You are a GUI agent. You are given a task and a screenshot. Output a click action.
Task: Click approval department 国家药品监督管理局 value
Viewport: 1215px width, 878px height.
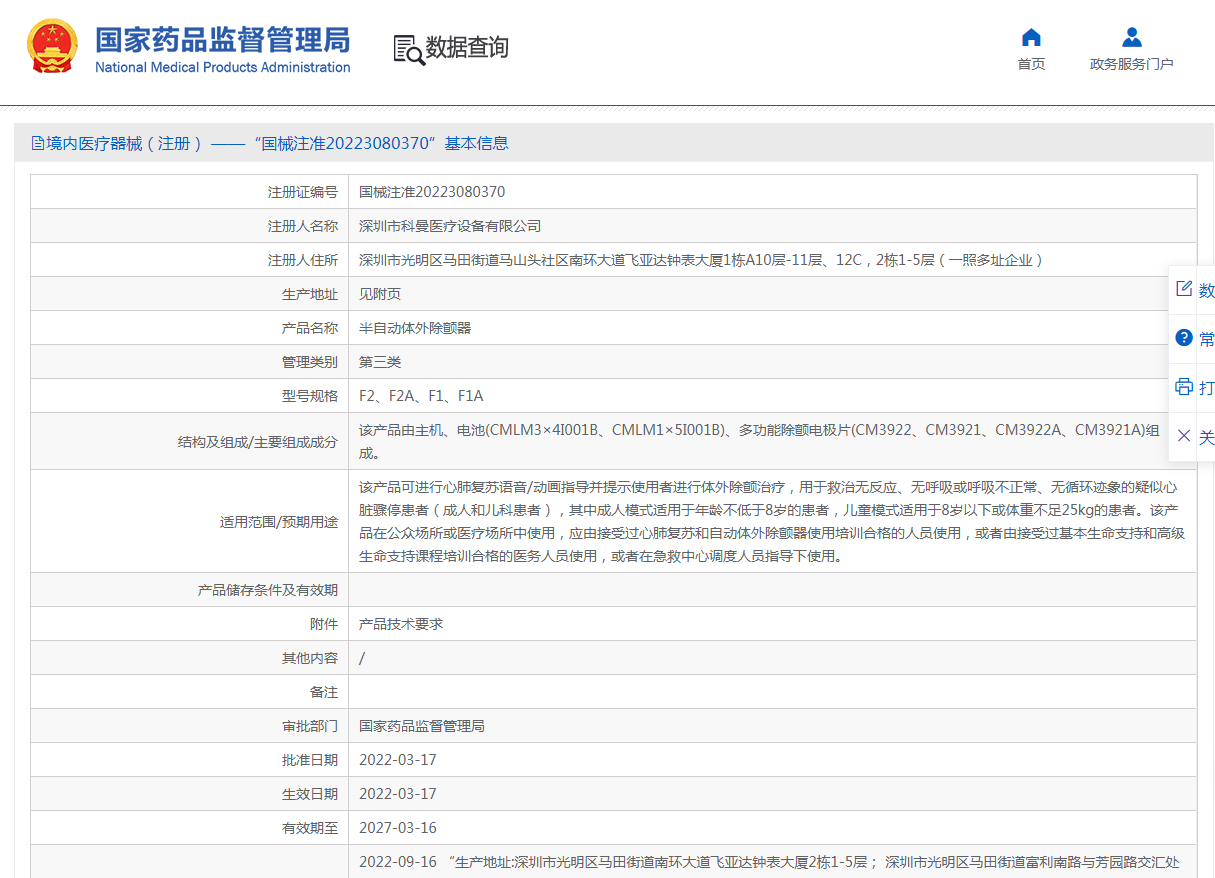tap(422, 726)
